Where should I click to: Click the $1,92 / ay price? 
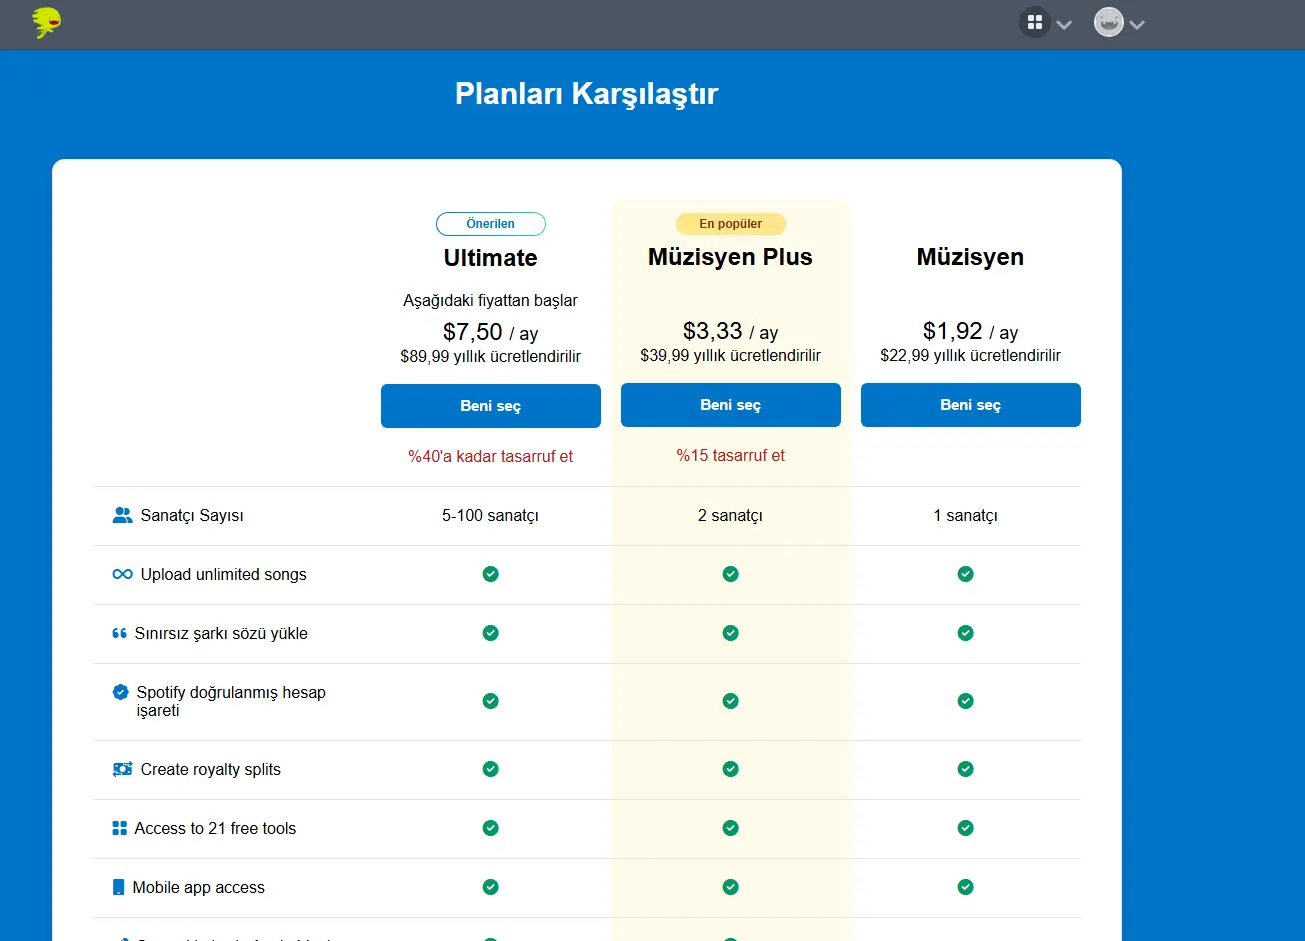(971, 331)
